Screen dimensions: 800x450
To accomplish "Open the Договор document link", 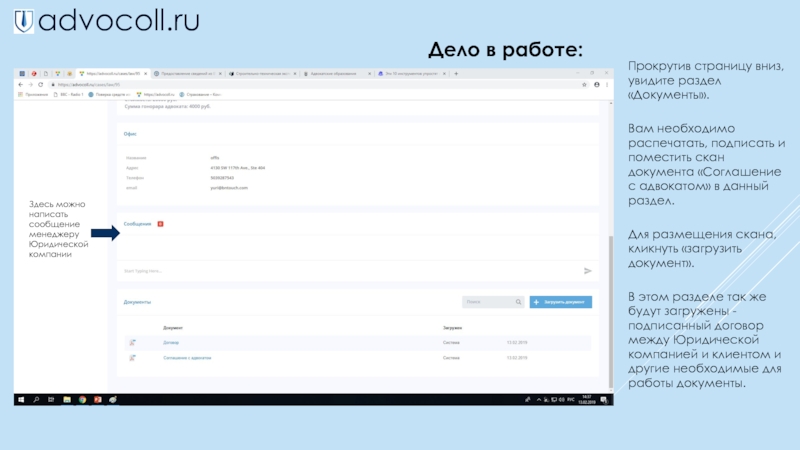I will pos(171,343).
